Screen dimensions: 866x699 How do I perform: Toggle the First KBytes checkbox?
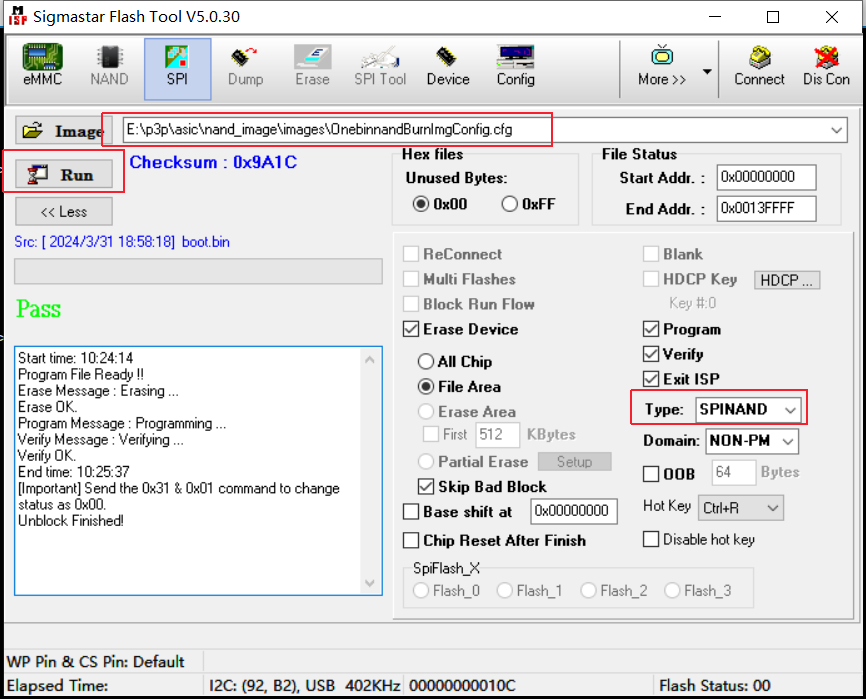click(x=431, y=434)
